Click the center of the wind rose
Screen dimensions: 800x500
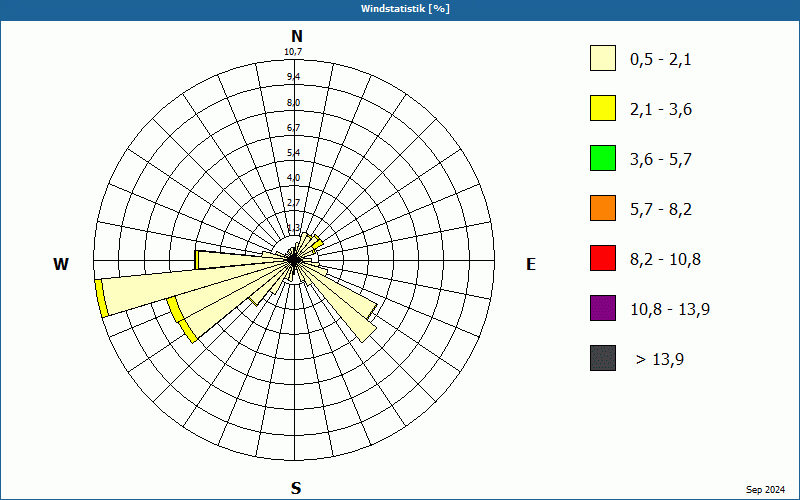[294, 260]
